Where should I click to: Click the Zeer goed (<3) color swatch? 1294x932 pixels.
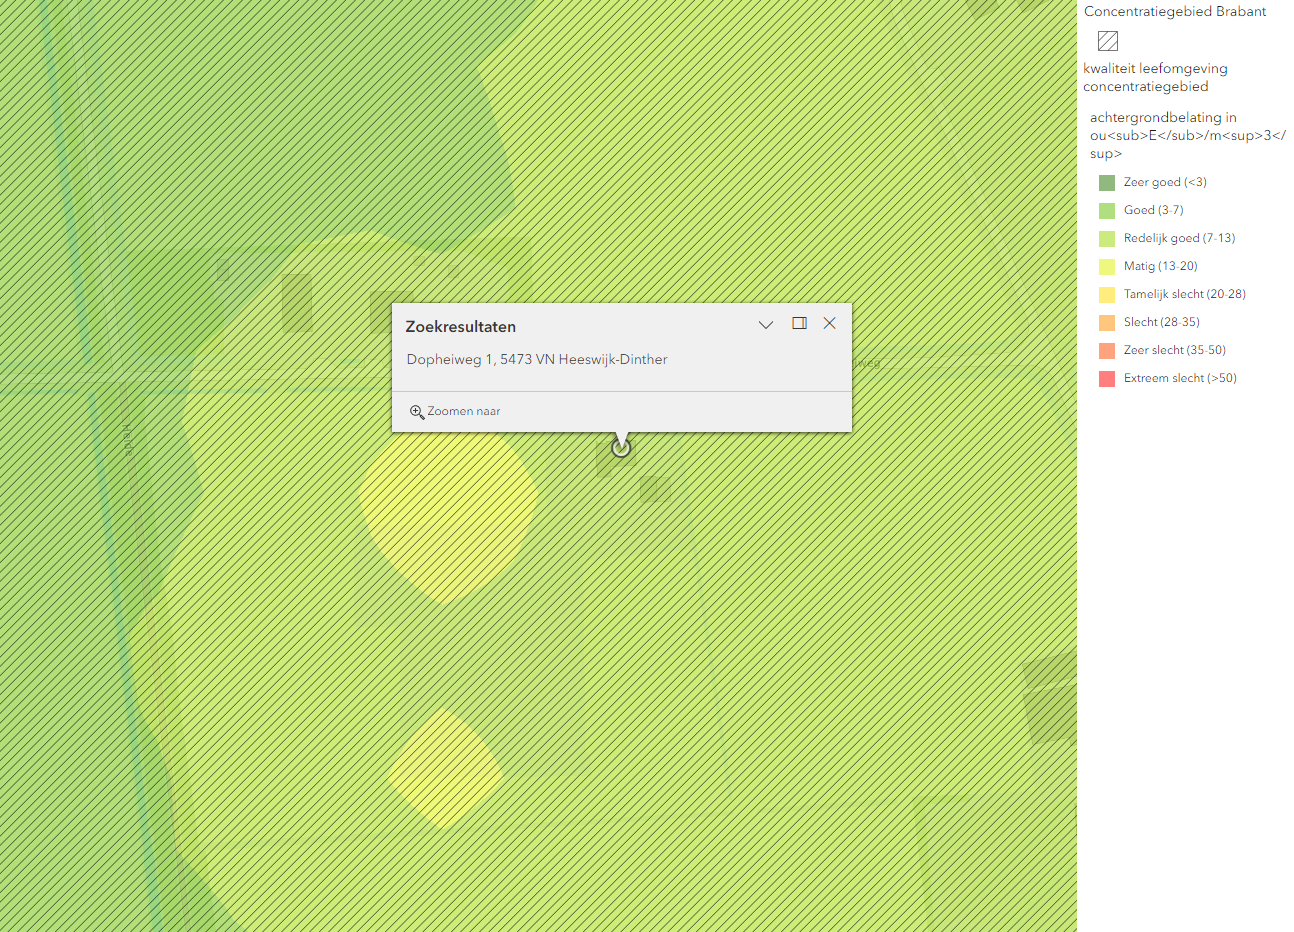tap(1107, 183)
